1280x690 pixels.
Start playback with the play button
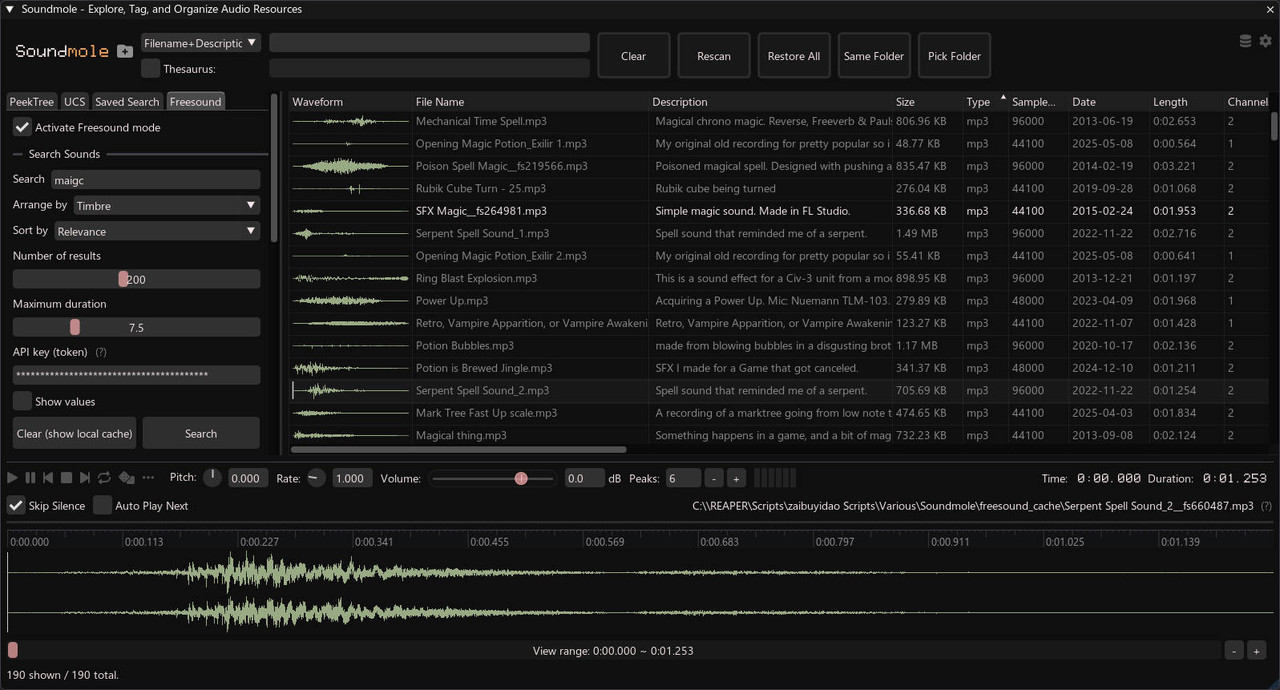pyautogui.click(x=13, y=478)
